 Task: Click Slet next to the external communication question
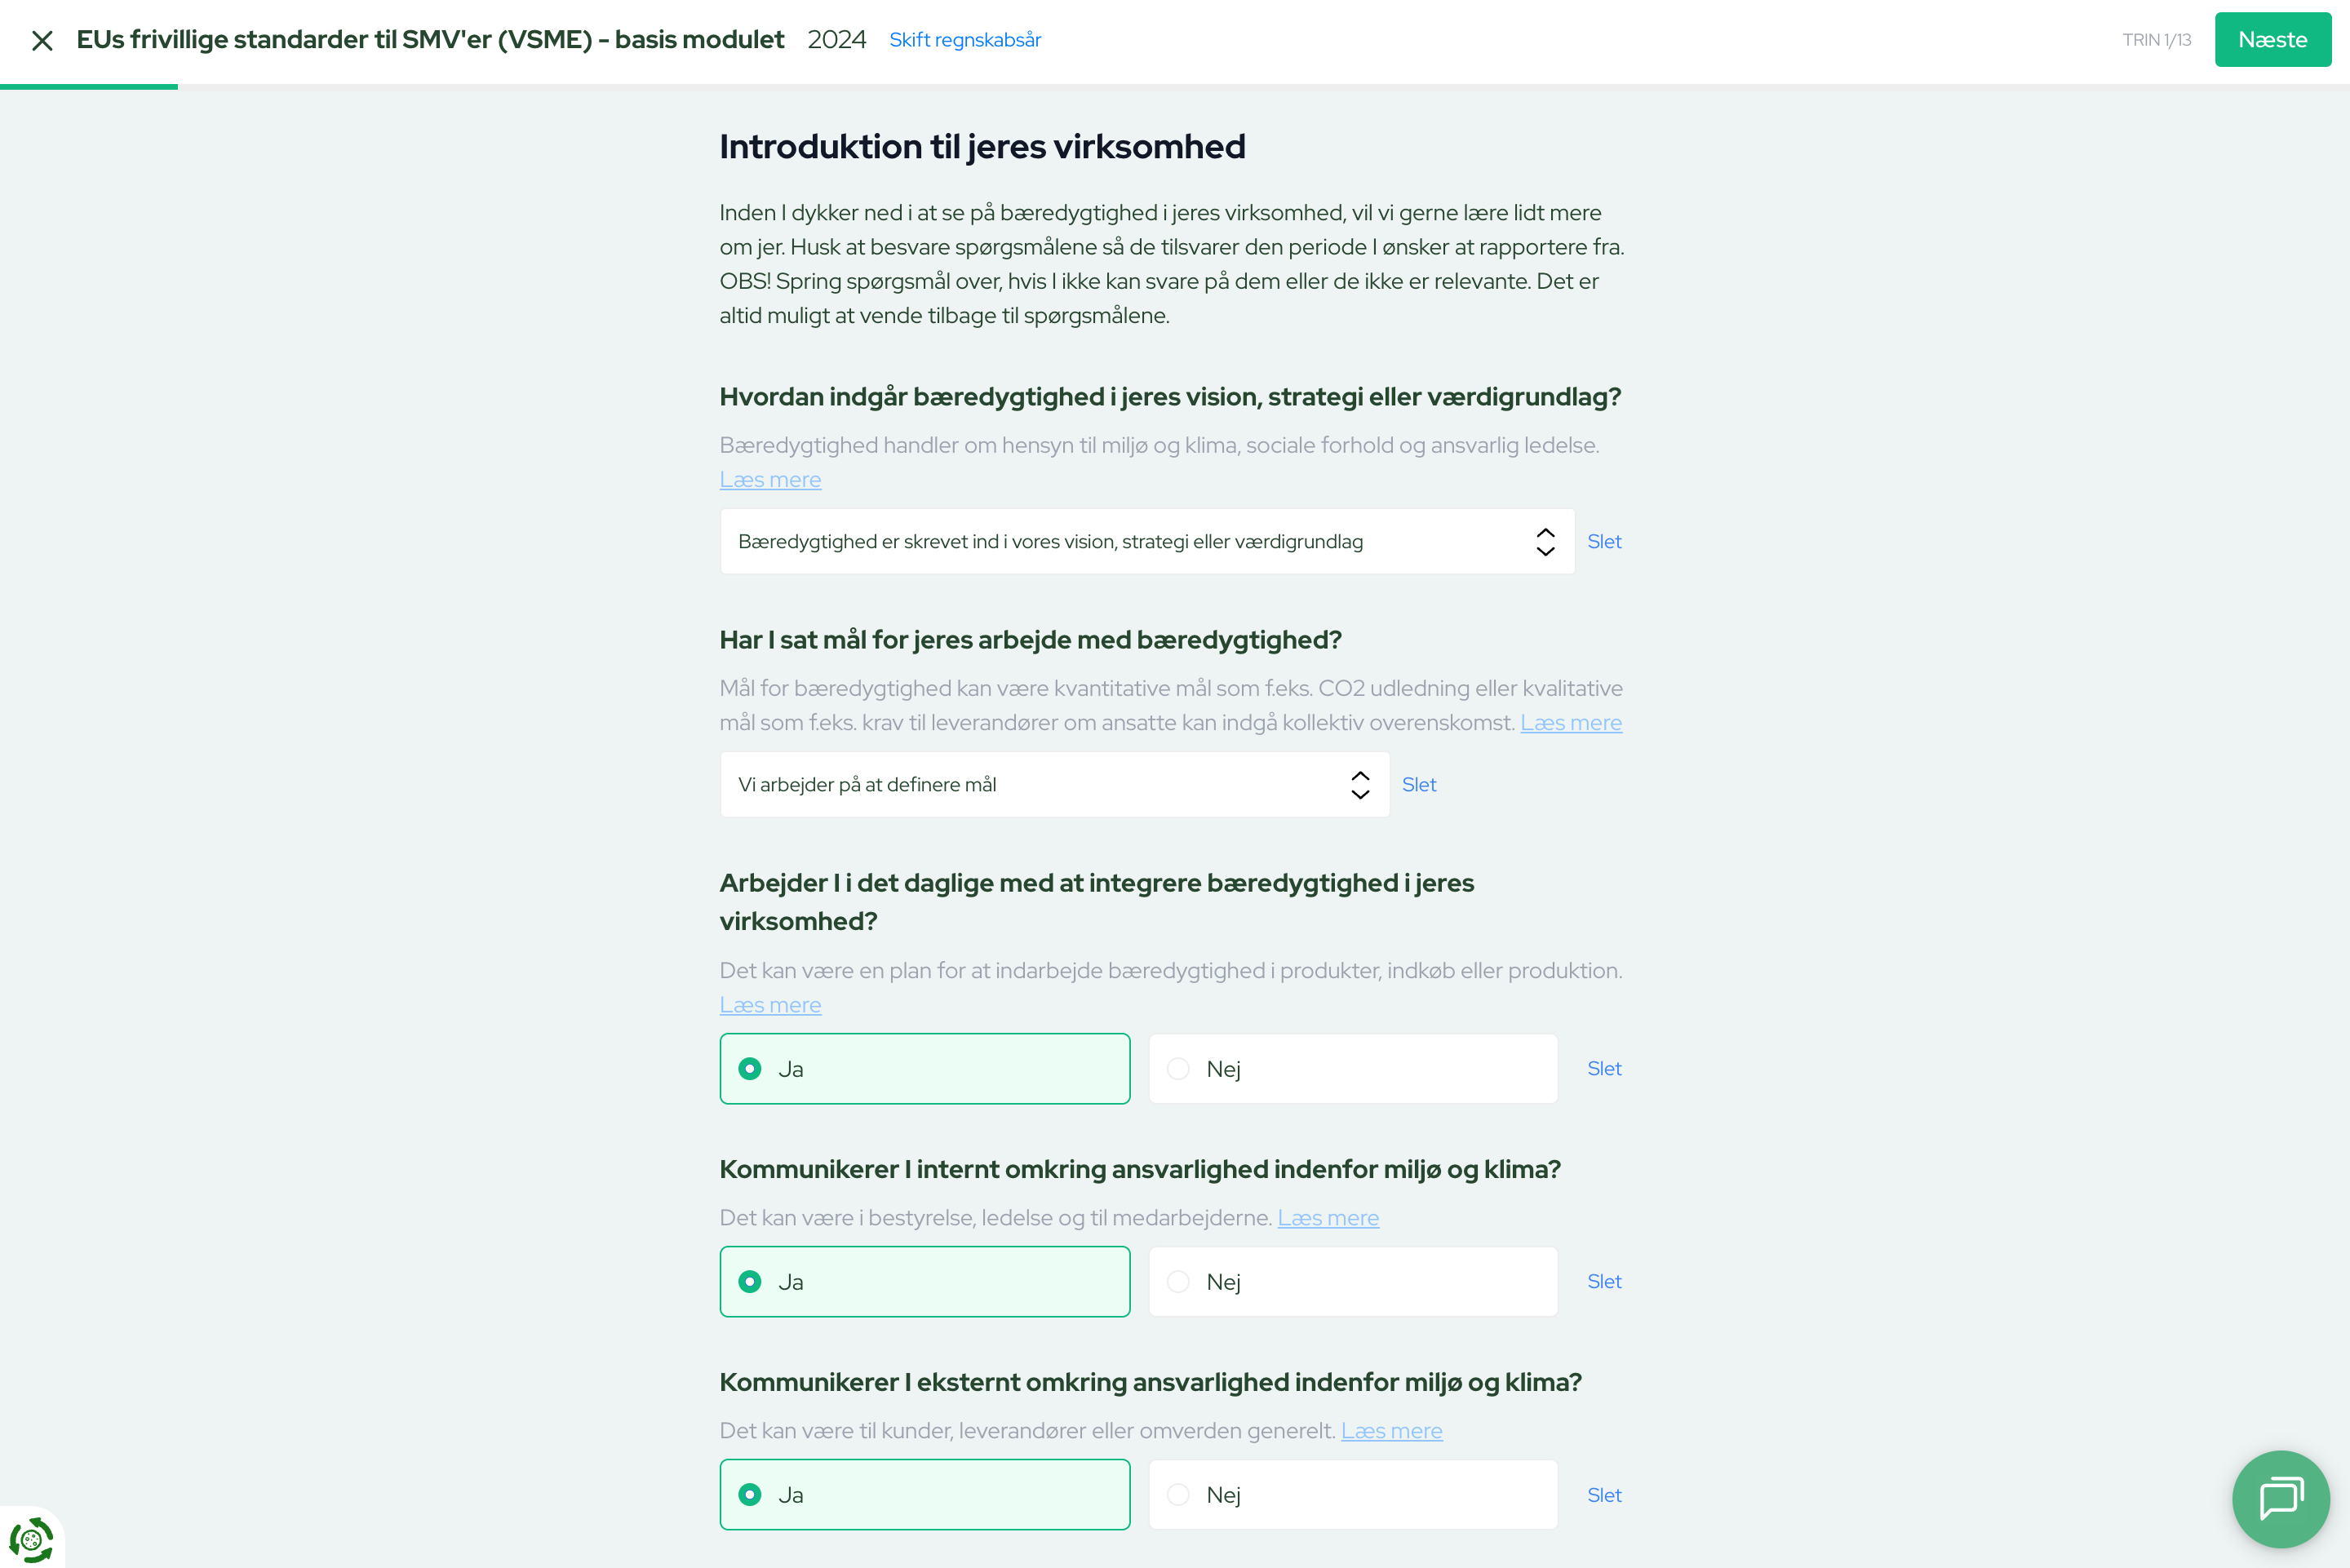click(1604, 1494)
